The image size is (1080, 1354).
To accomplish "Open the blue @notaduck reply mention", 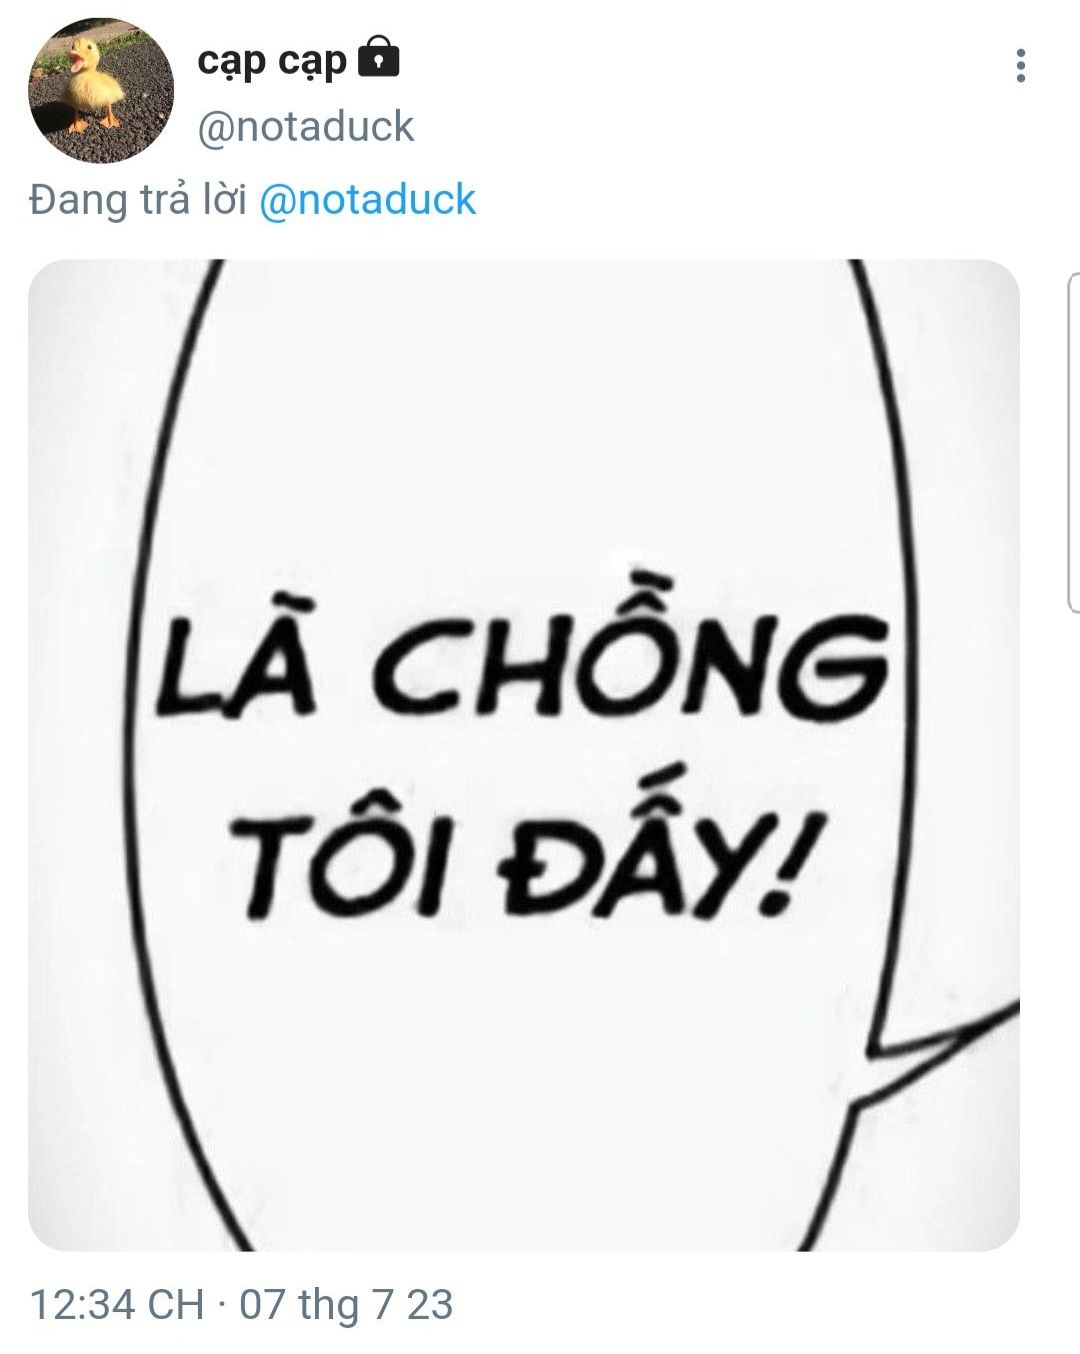I will point(367,199).
